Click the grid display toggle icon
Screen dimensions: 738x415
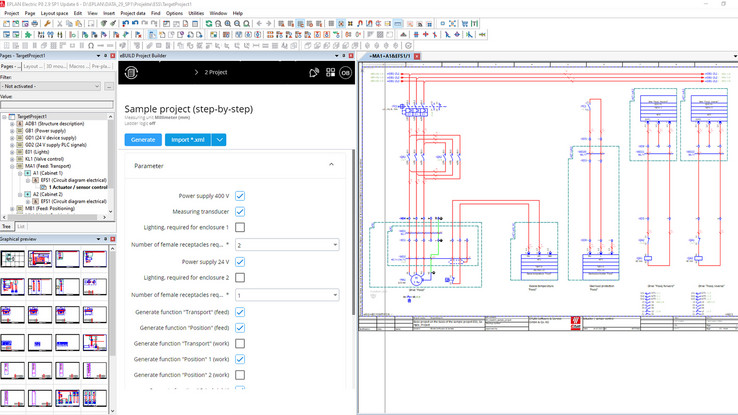331,24
